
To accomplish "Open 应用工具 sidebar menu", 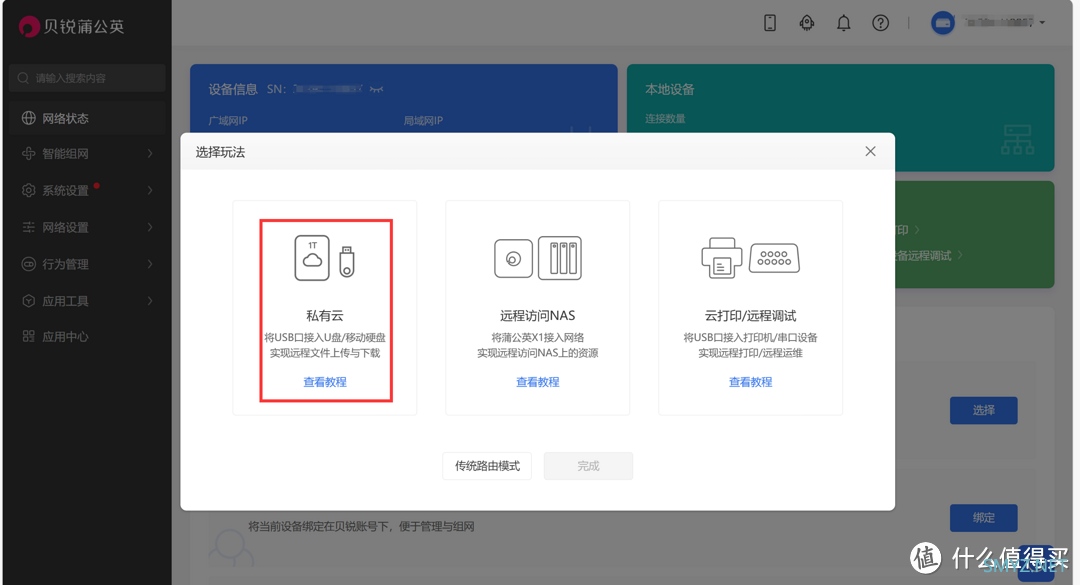I will 87,301.
